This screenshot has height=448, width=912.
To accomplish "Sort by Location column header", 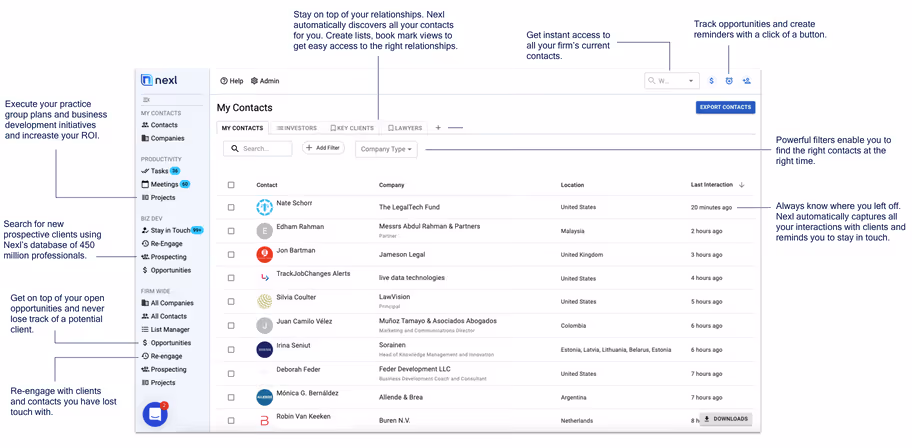I will point(572,185).
